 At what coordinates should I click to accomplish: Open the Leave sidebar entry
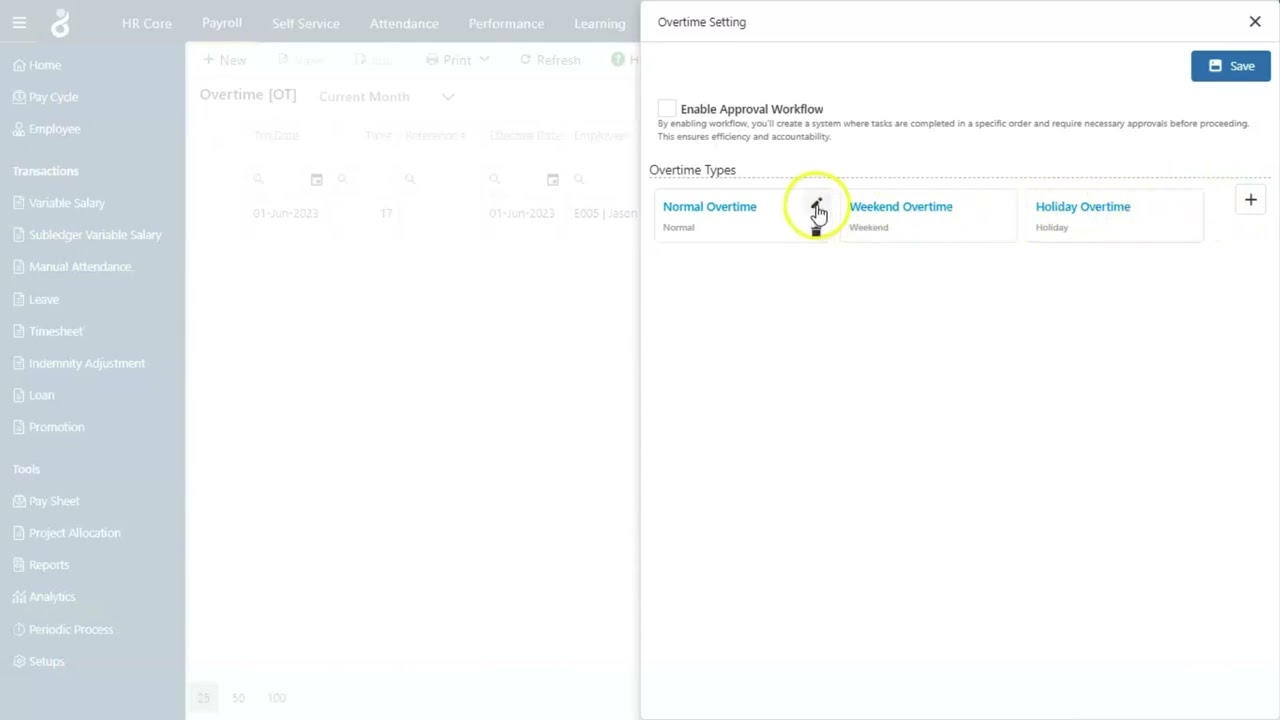pos(36,299)
